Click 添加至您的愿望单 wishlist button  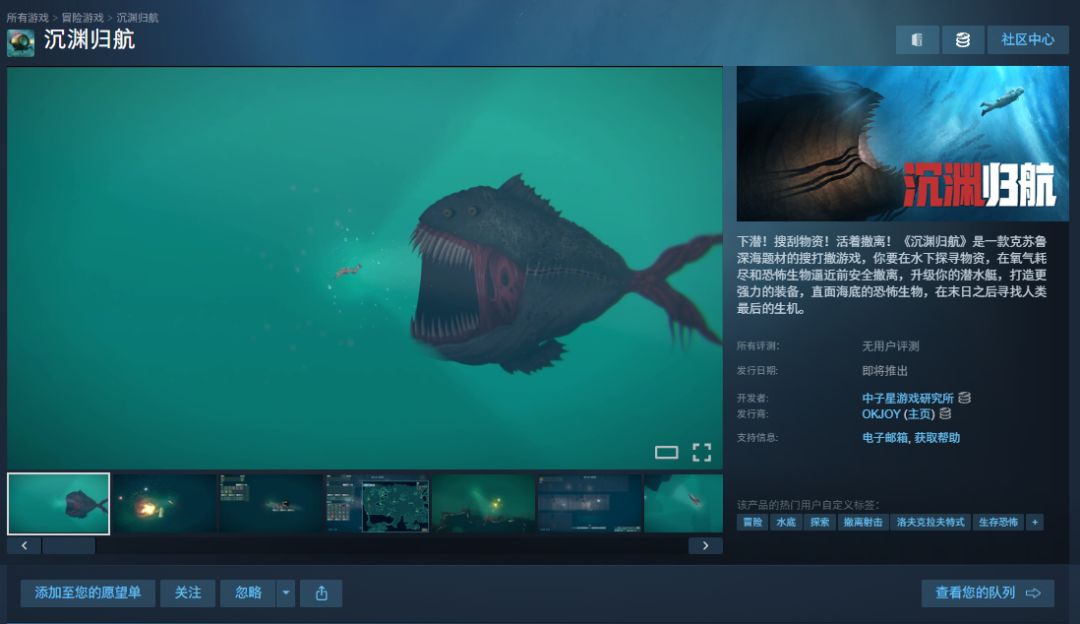[87, 593]
